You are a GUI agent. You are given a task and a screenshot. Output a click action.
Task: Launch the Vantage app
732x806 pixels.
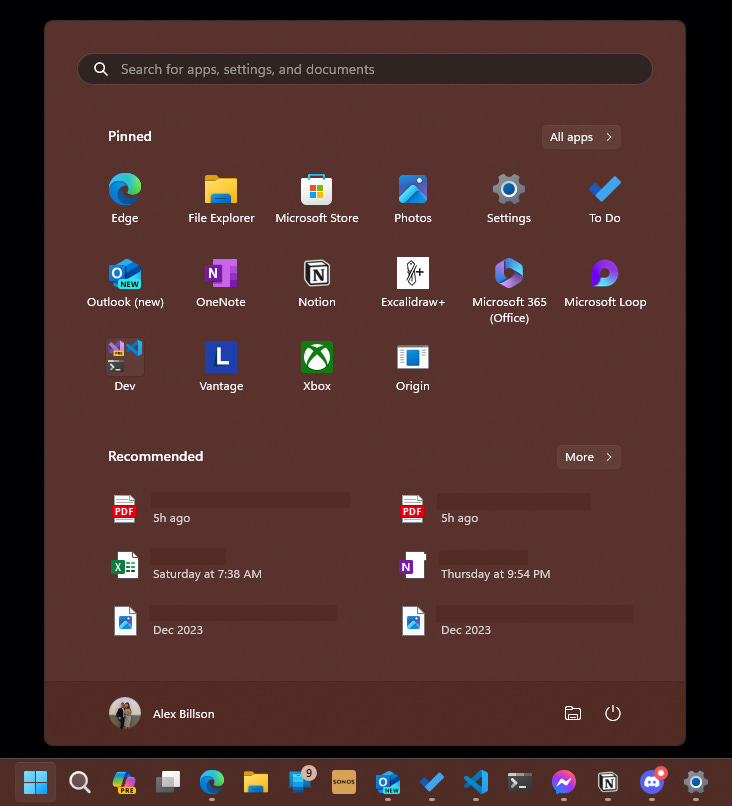(x=221, y=366)
